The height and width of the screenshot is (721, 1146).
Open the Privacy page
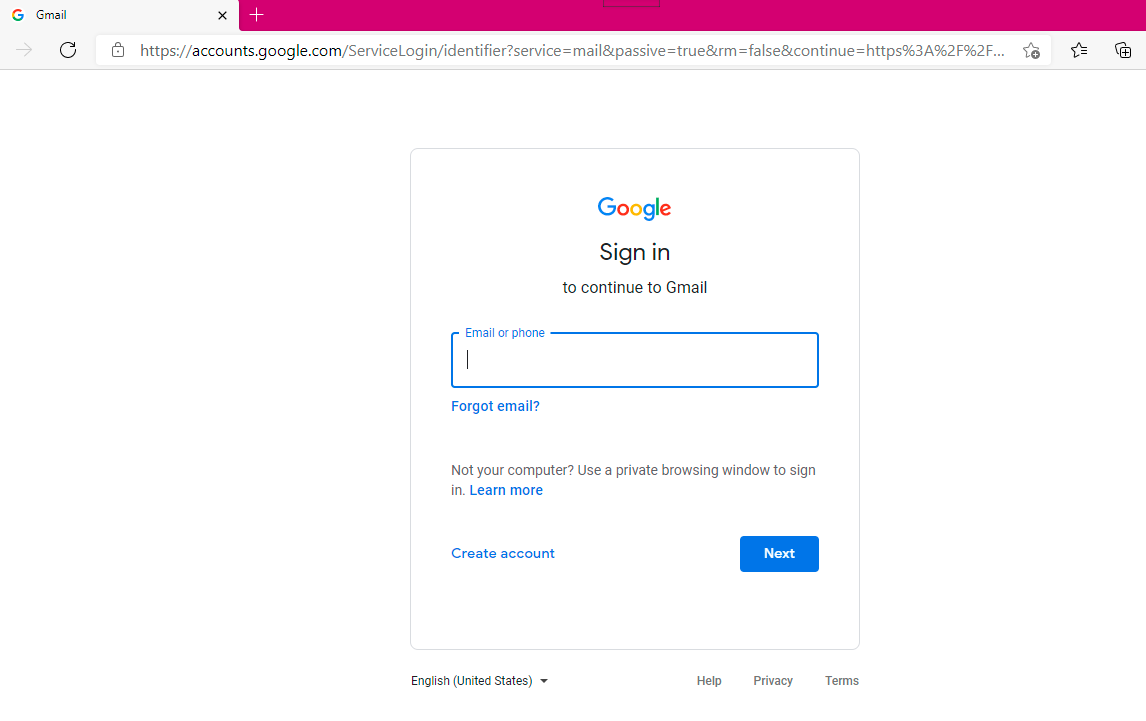[772, 680]
